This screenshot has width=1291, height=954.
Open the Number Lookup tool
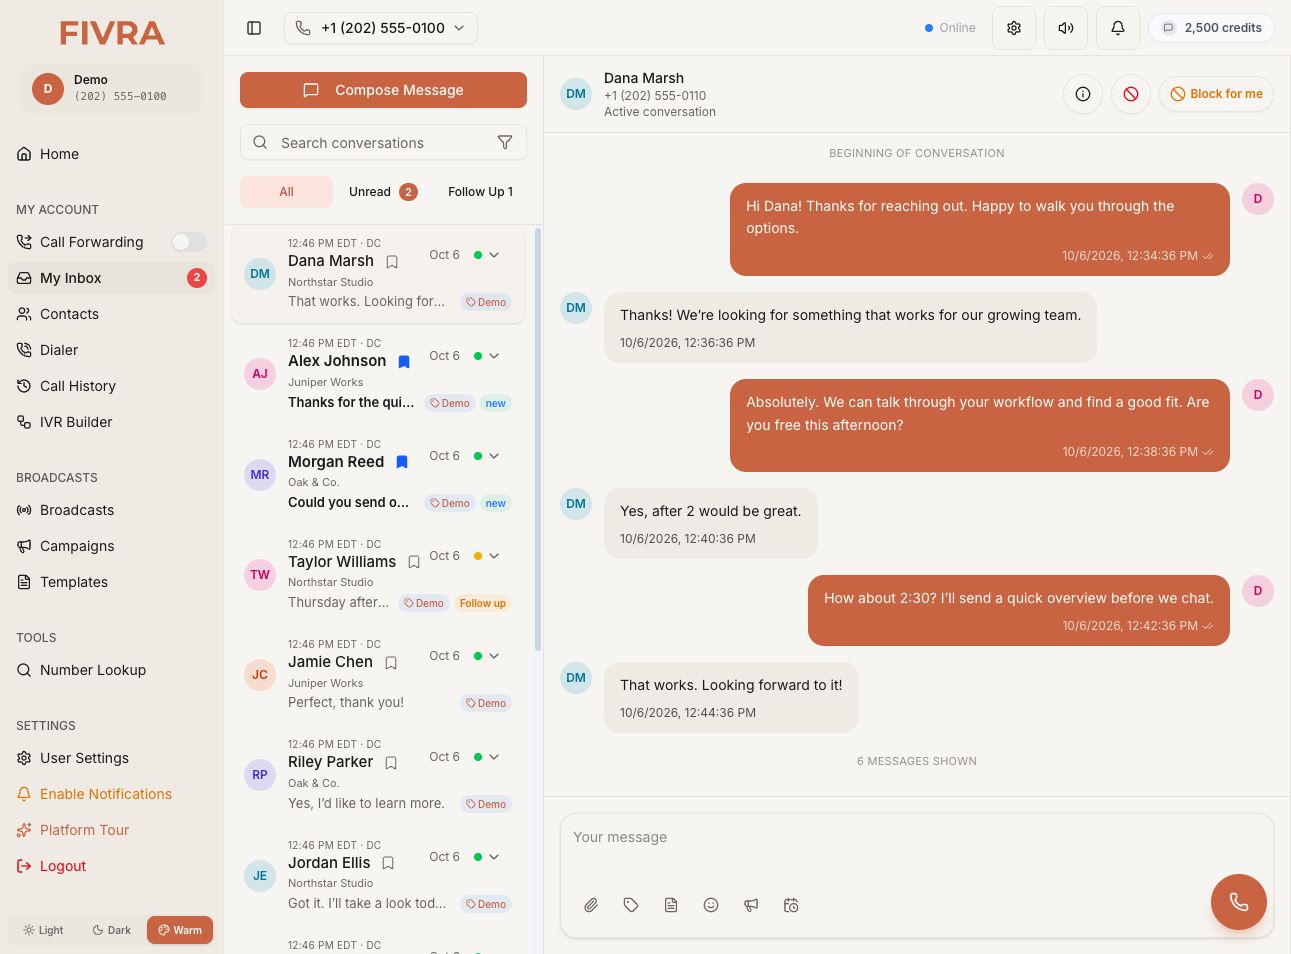click(112, 670)
